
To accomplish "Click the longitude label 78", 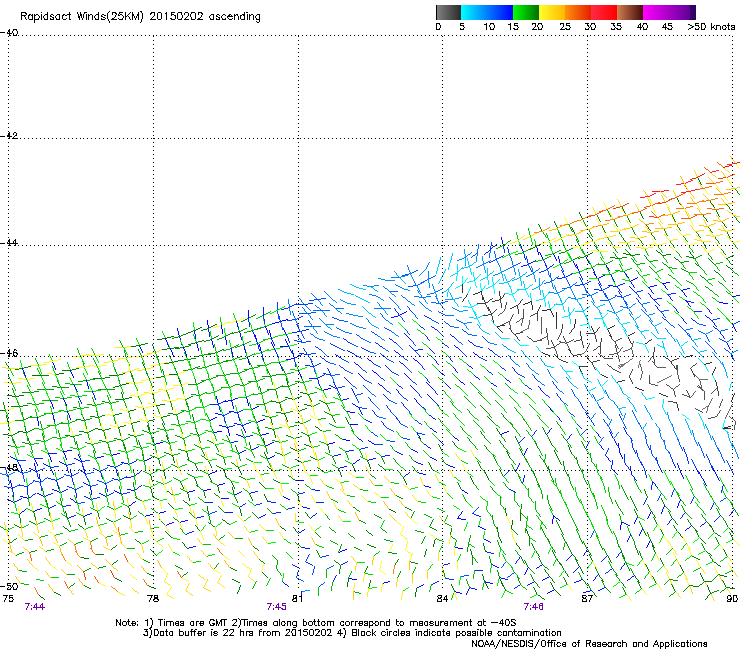I will click(x=153, y=599).
